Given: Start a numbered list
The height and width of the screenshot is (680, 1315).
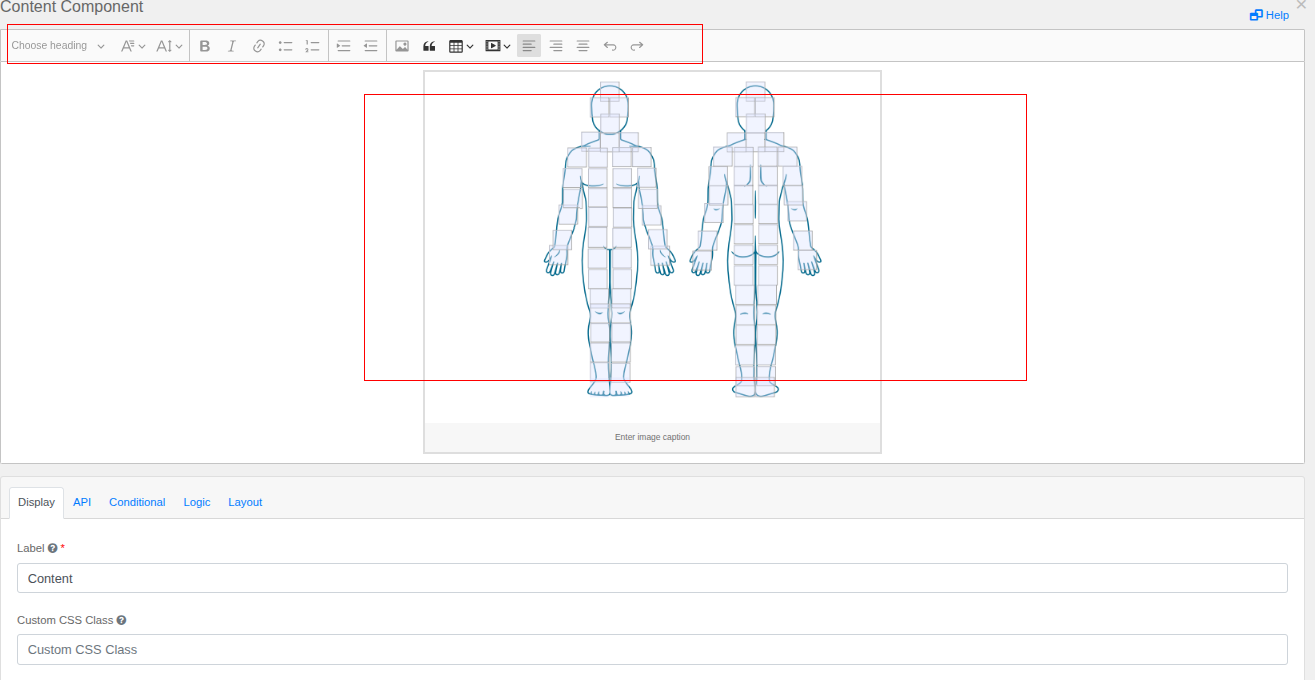Looking at the screenshot, I should (313, 46).
